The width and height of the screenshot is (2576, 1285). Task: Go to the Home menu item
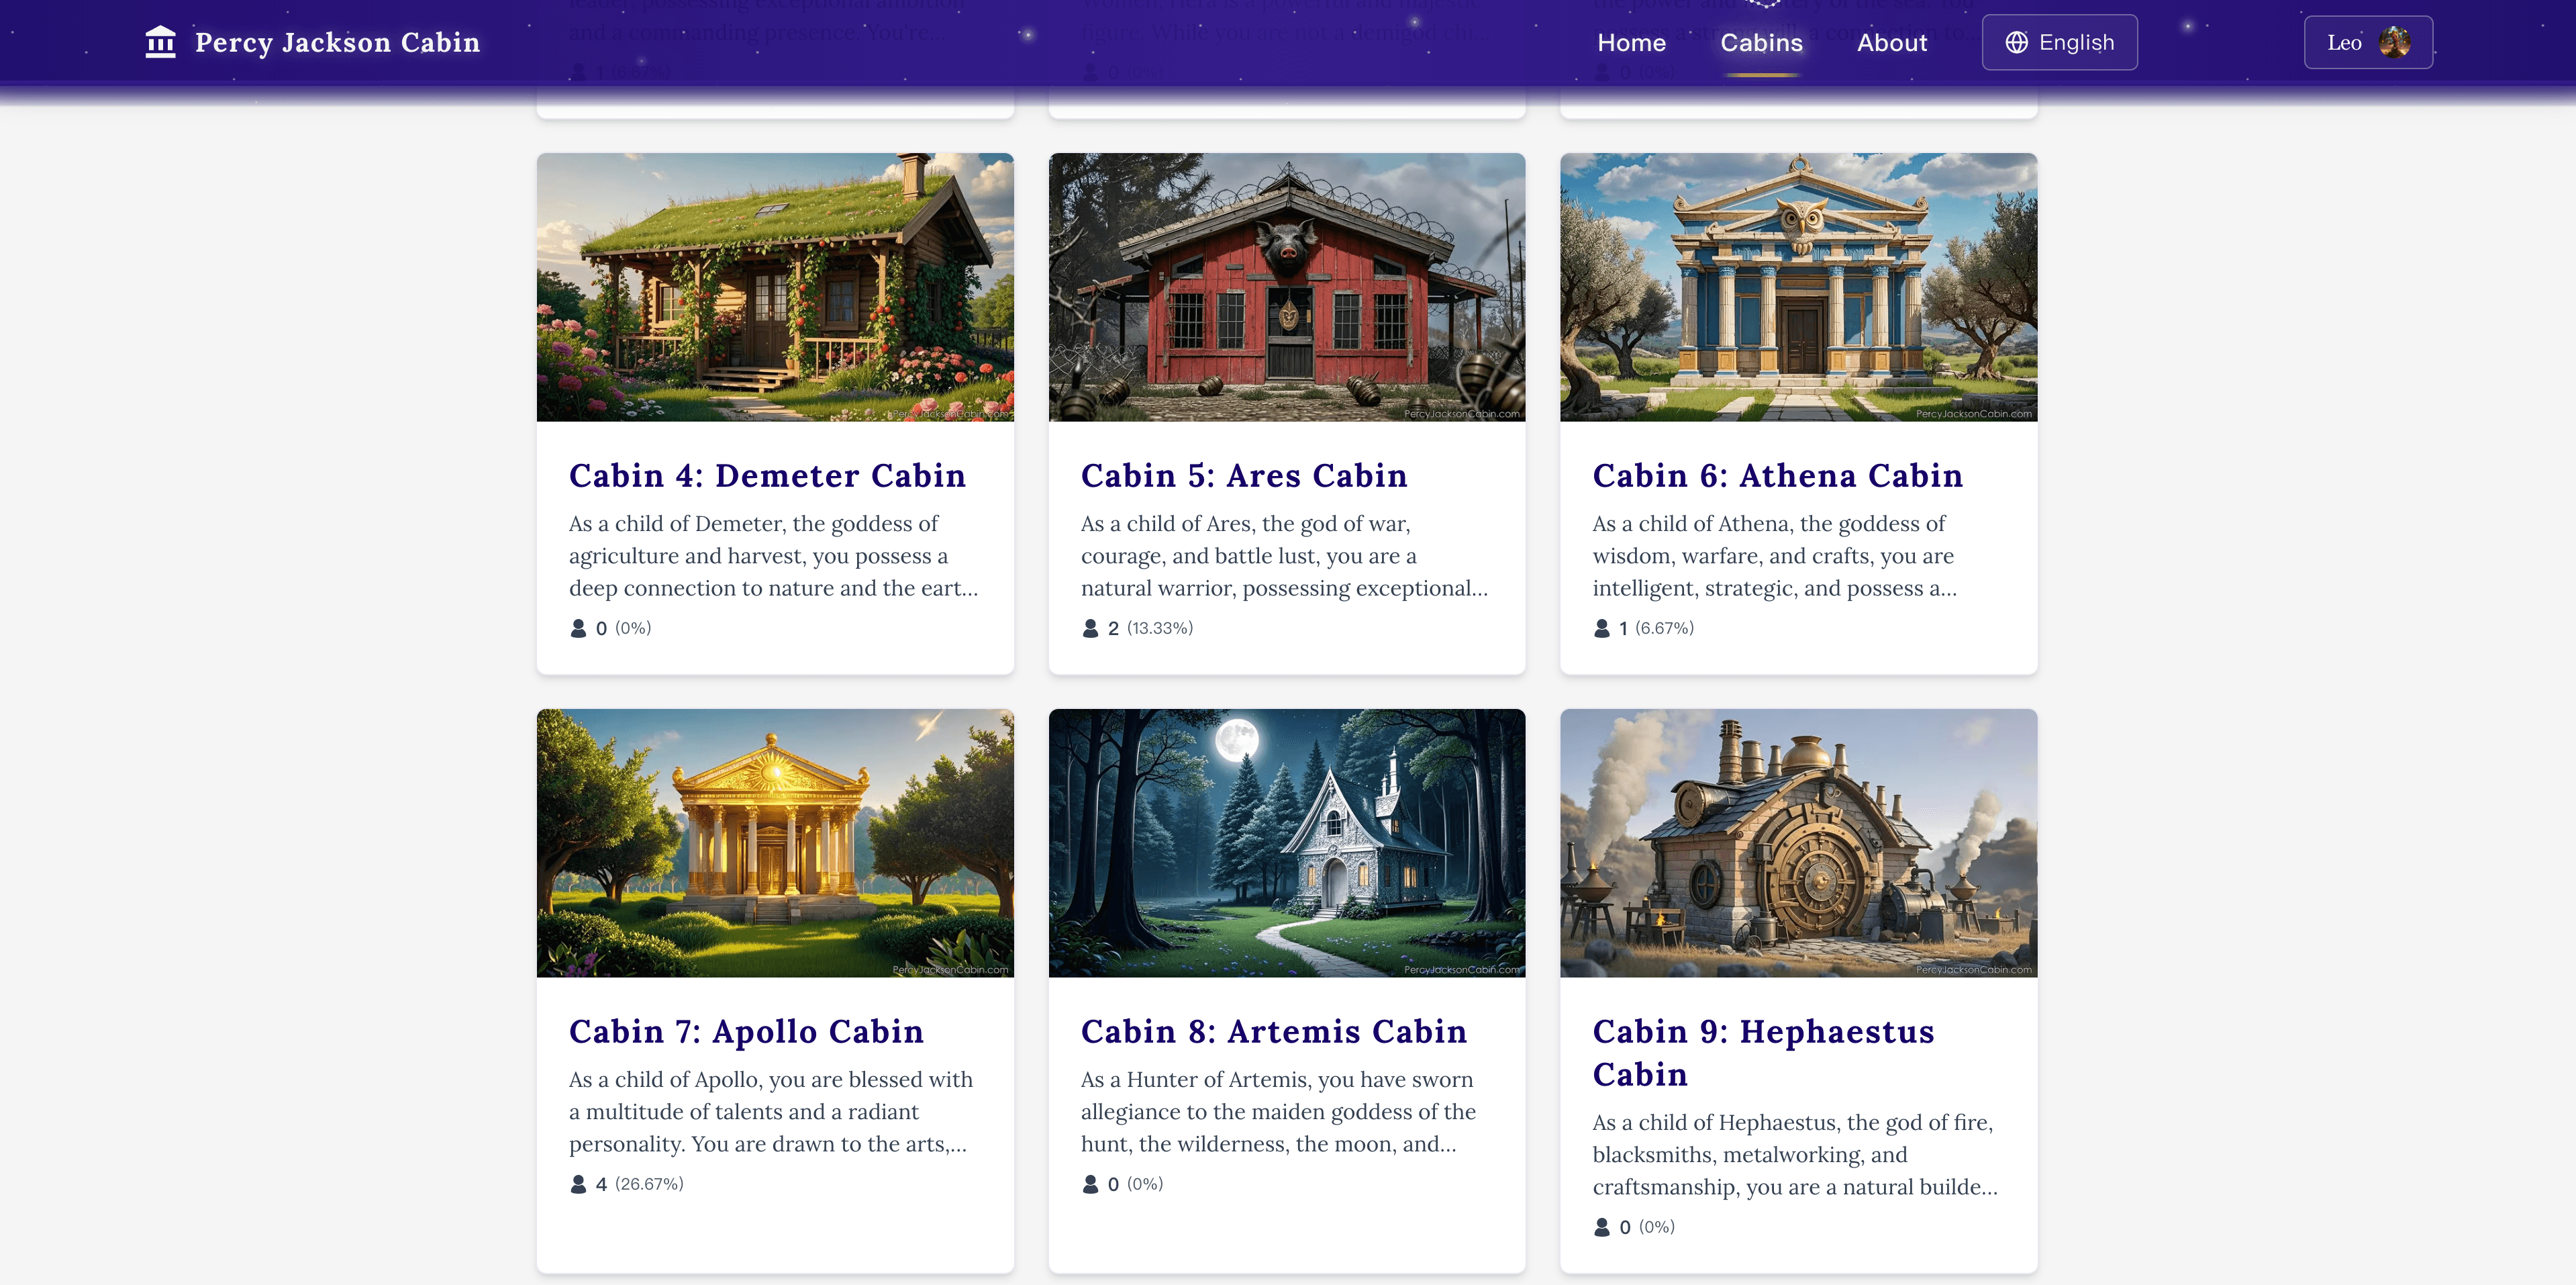[1631, 43]
